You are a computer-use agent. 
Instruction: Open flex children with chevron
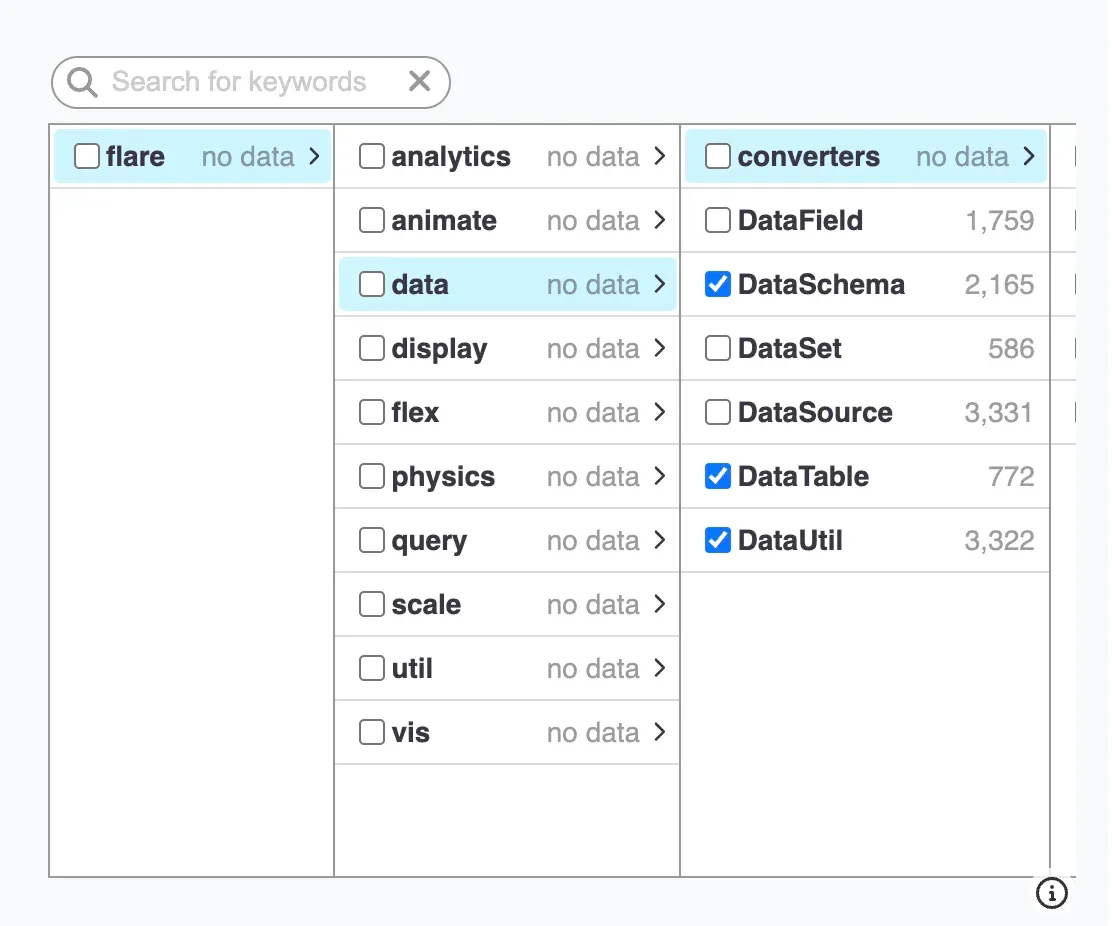(660, 412)
